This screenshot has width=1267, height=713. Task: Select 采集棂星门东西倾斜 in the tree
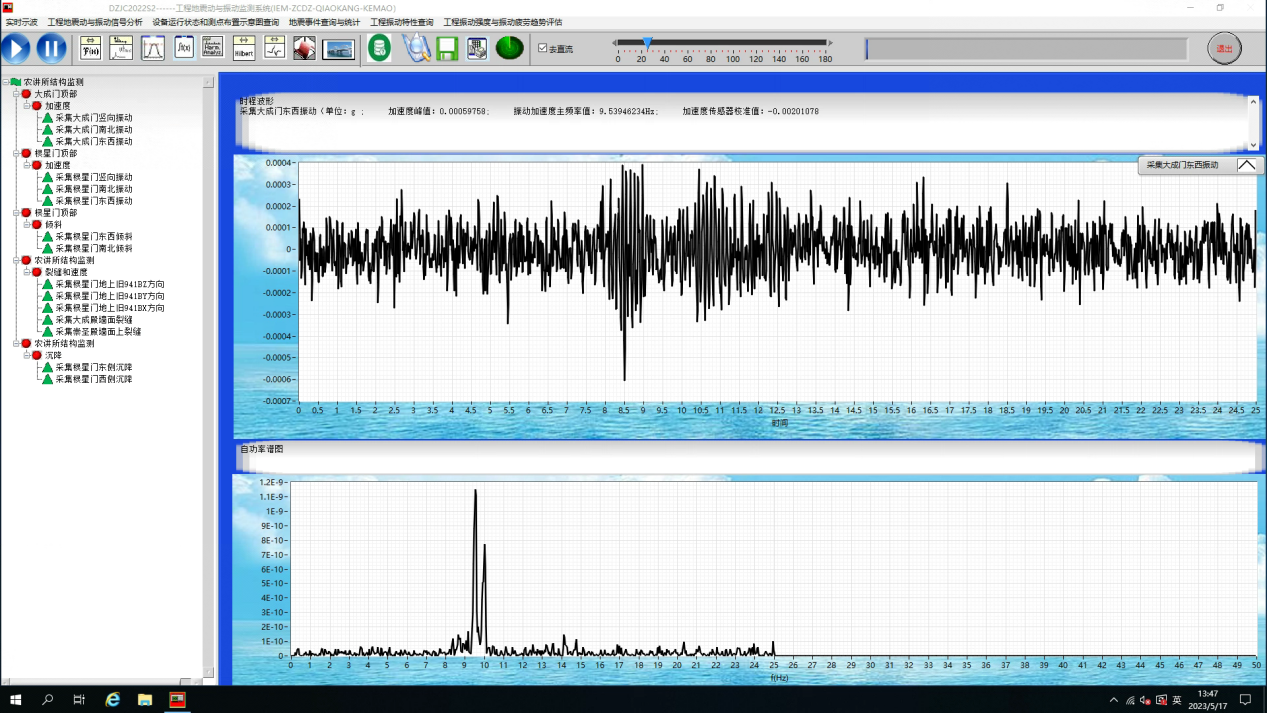click(x=93, y=237)
